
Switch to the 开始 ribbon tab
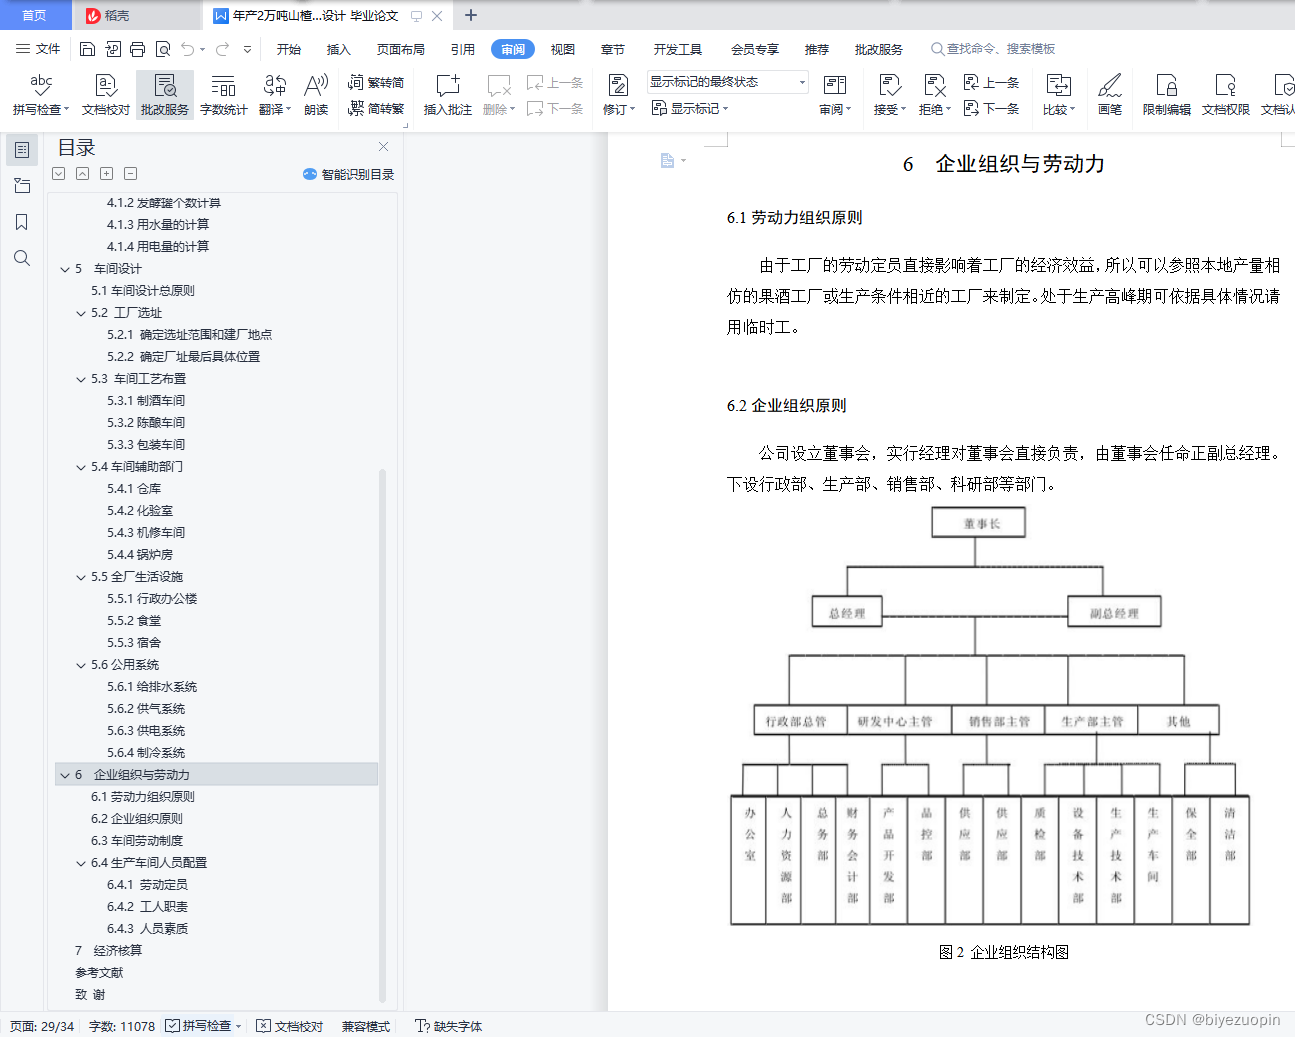(289, 49)
